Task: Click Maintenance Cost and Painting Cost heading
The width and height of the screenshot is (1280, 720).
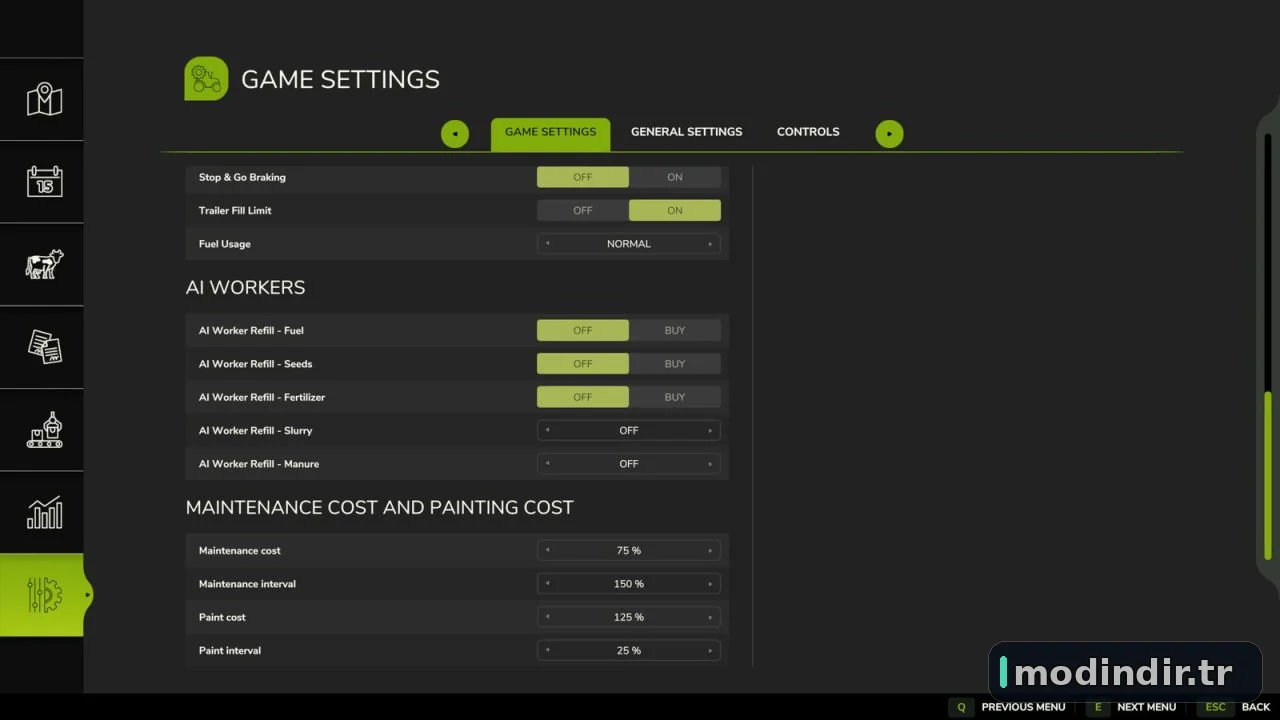Action: click(x=380, y=508)
